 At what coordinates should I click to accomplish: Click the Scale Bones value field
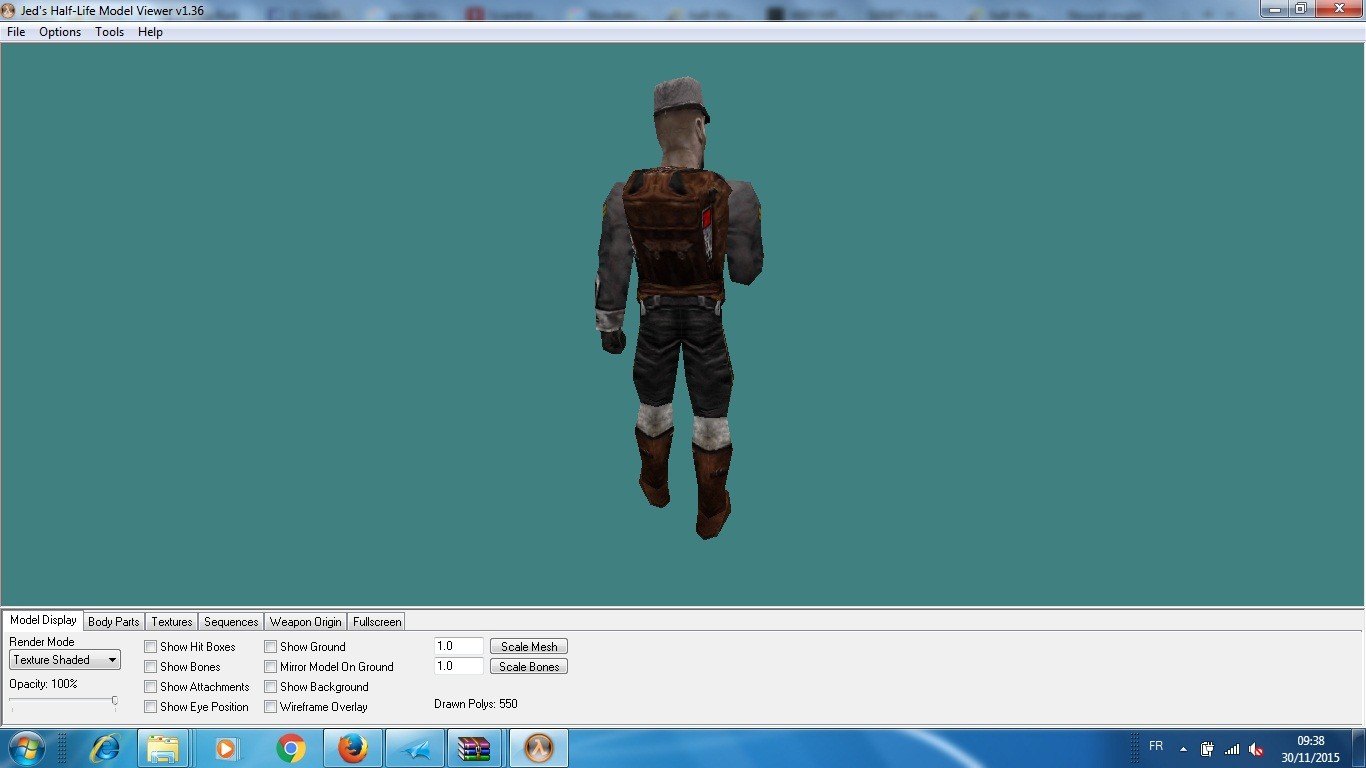tap(459, 666)
